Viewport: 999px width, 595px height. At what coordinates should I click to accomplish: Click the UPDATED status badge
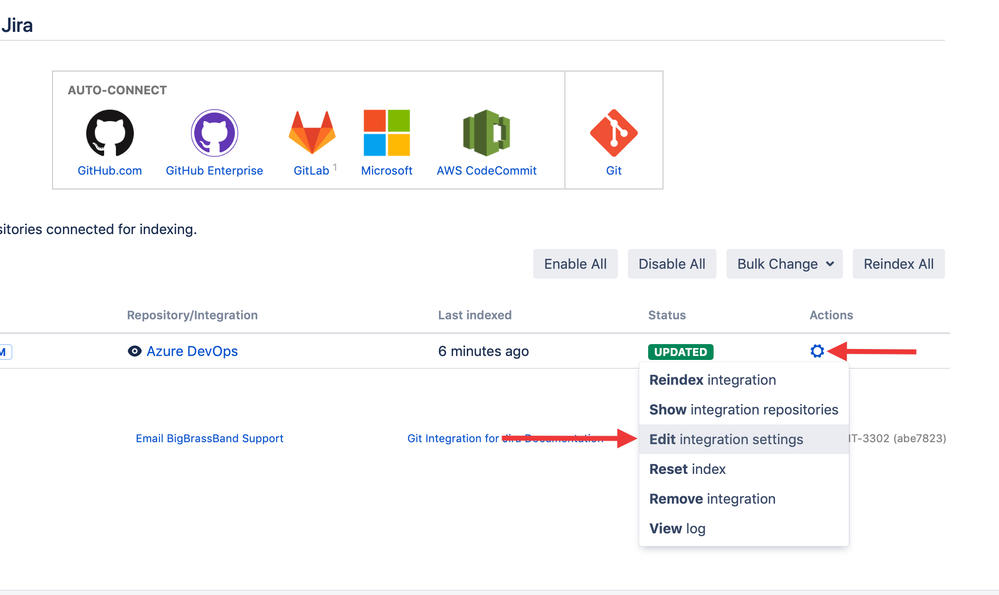(x=680, y=352)
